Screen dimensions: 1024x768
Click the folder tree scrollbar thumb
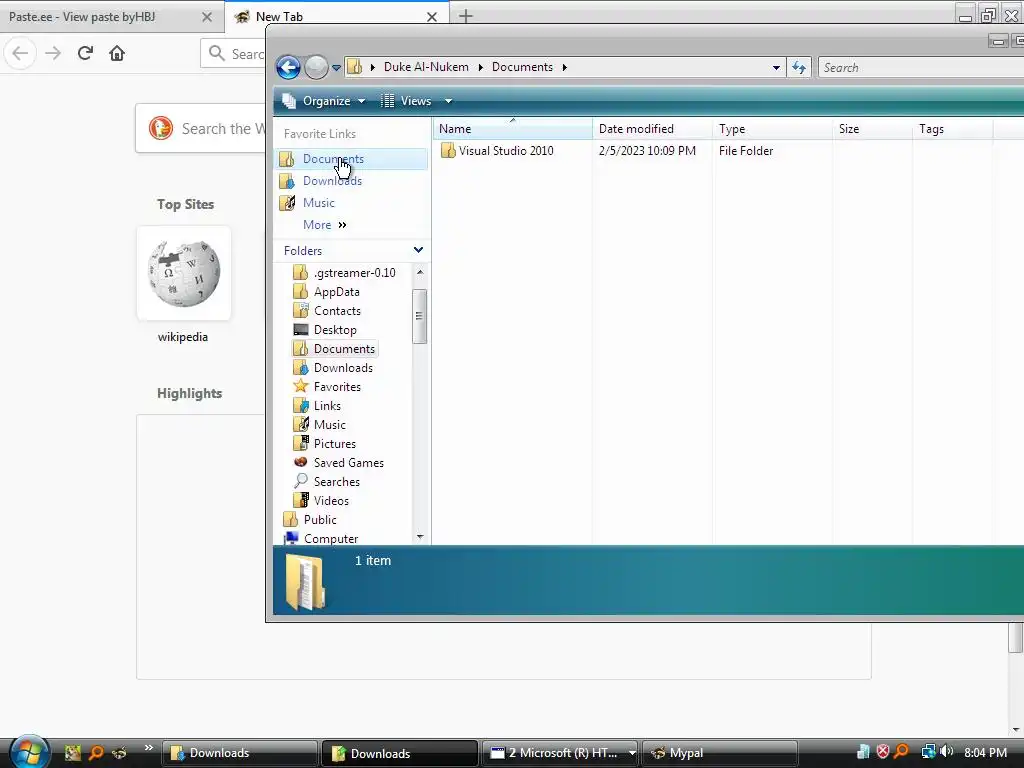(419, 316)
